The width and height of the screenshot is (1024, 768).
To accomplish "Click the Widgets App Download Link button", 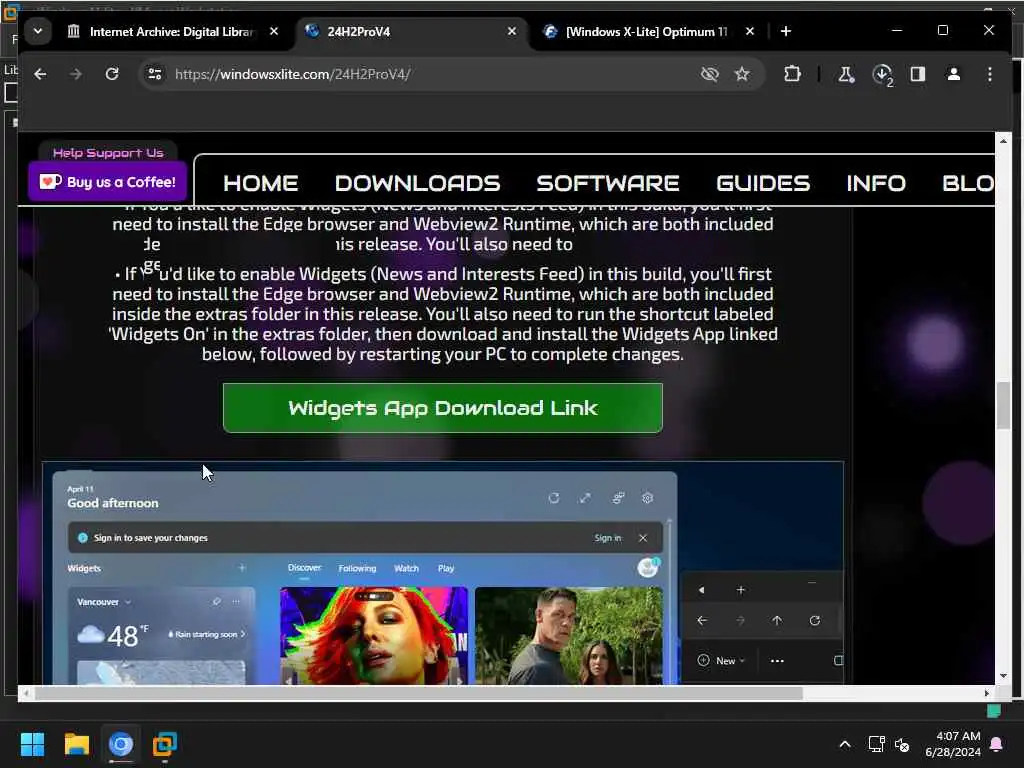I will 443,408.
